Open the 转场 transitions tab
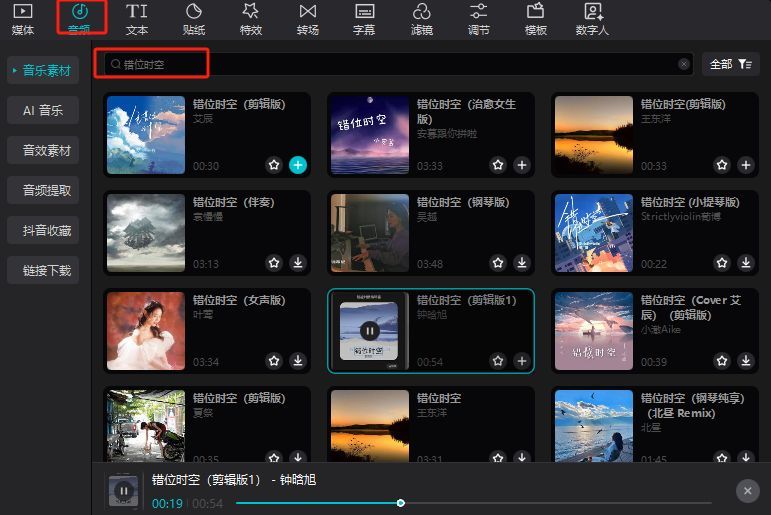 click(308, 20)
